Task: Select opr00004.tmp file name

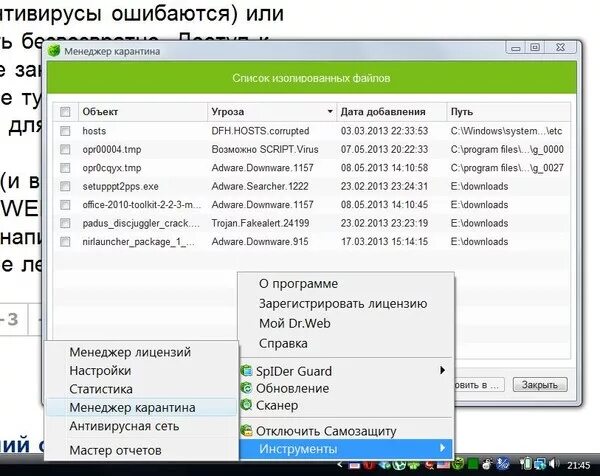Action: click(x=112, y=149)
